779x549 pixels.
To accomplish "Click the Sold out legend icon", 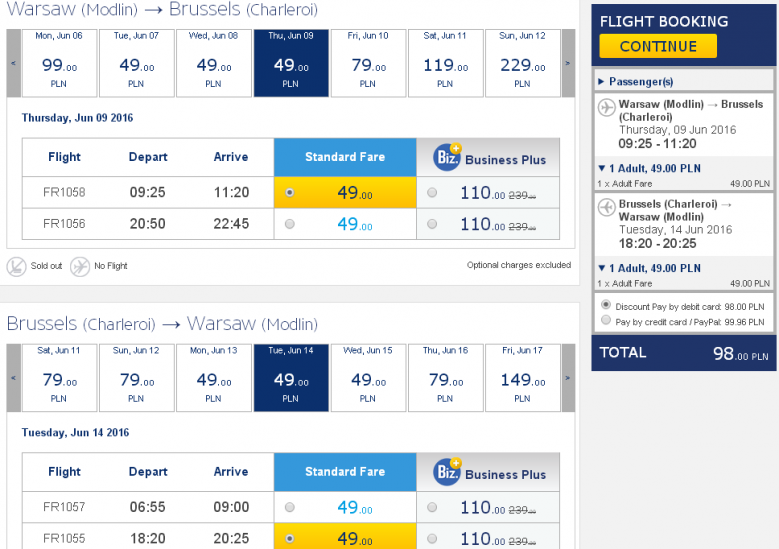I will tap(16, 267).
